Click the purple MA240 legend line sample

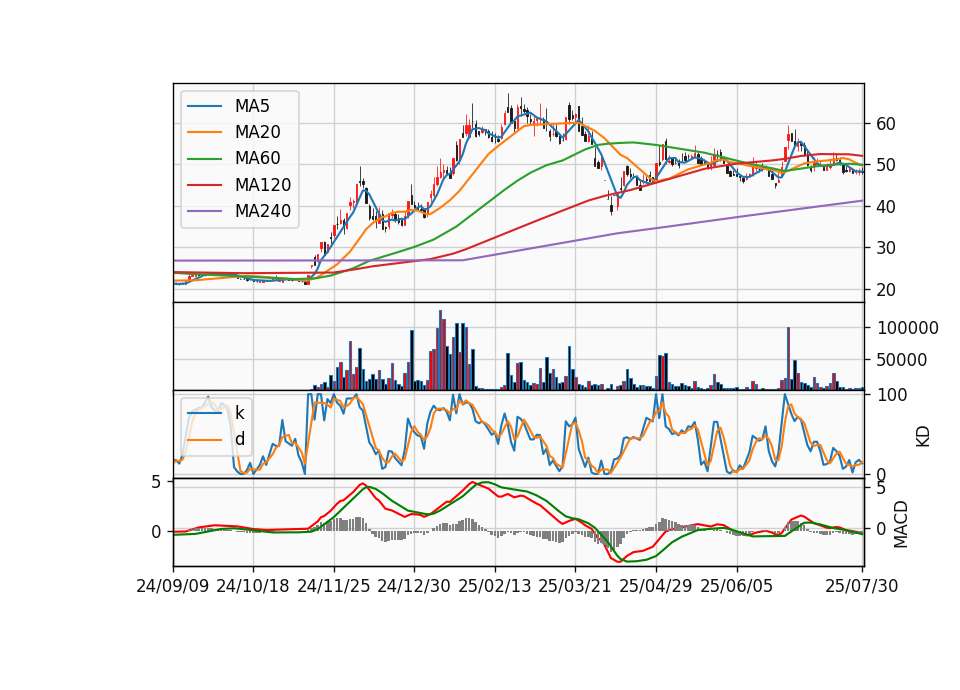click(x=204, y=212)
